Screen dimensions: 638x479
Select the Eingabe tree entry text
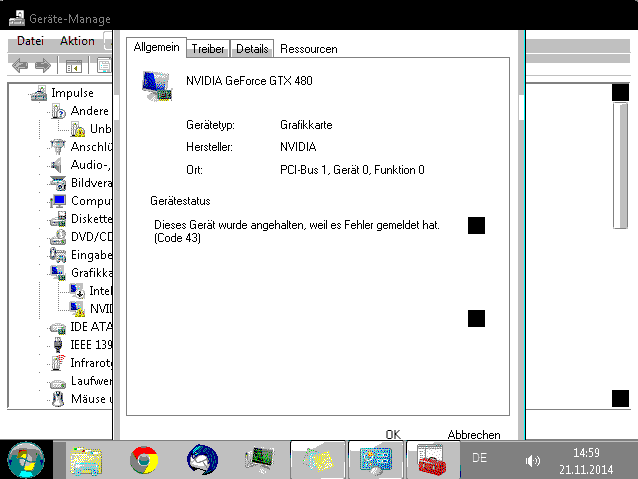click(92, 255)
